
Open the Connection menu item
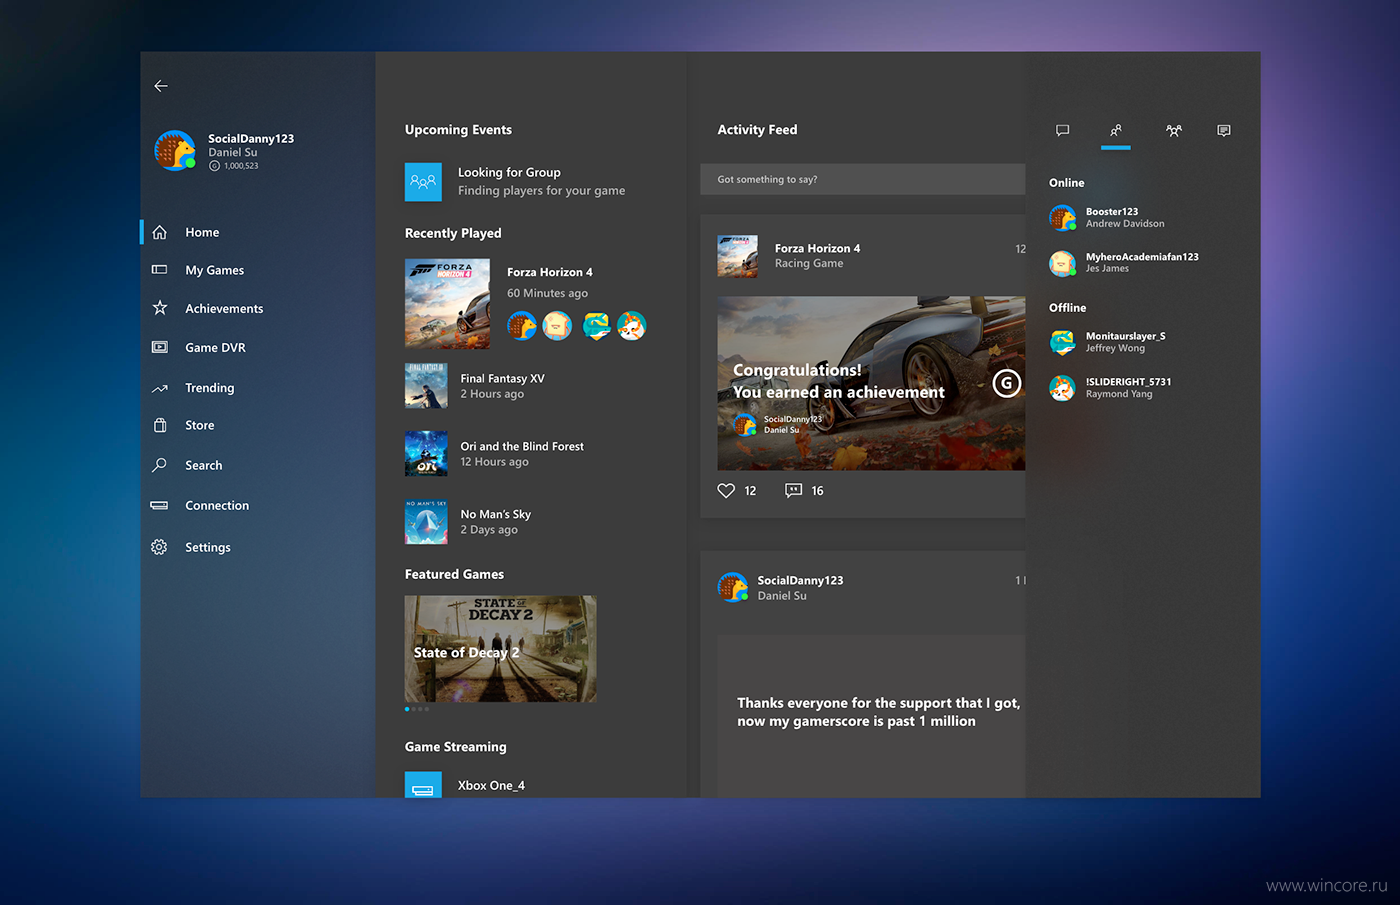point(217,506)
